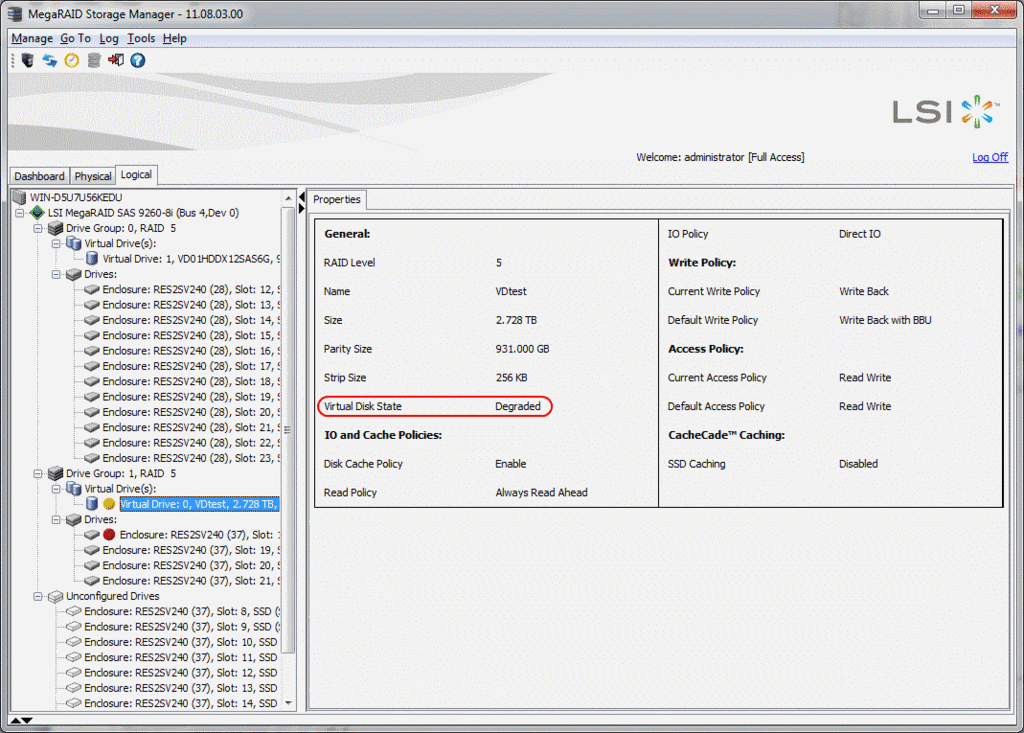Click the cylinder icon next to Virtual Drive 0 VDtest
This screenshot has height=733, width=1024.
point(92,504)
